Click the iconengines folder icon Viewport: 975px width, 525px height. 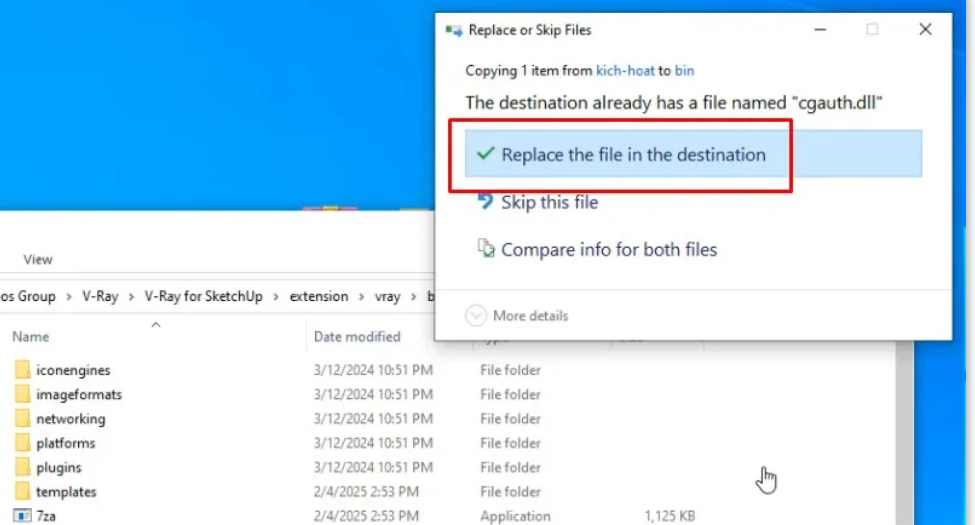pyautogui.click(x=23, y=370)
